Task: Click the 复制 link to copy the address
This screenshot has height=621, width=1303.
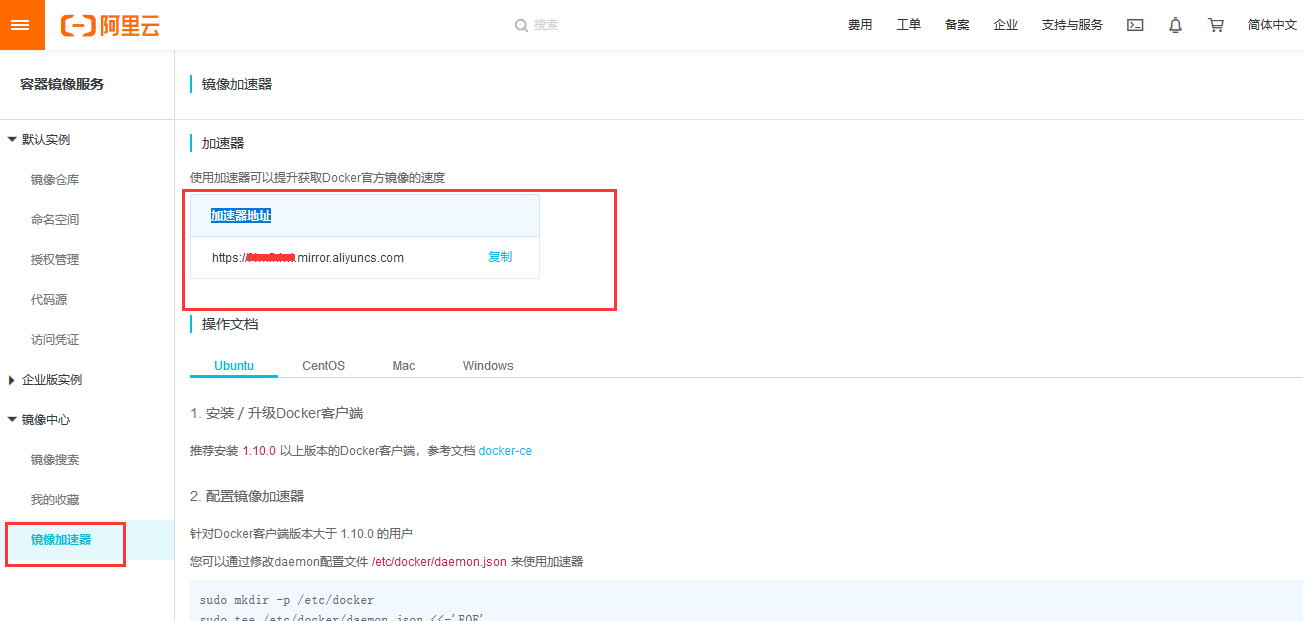Action: click(500, 257)
